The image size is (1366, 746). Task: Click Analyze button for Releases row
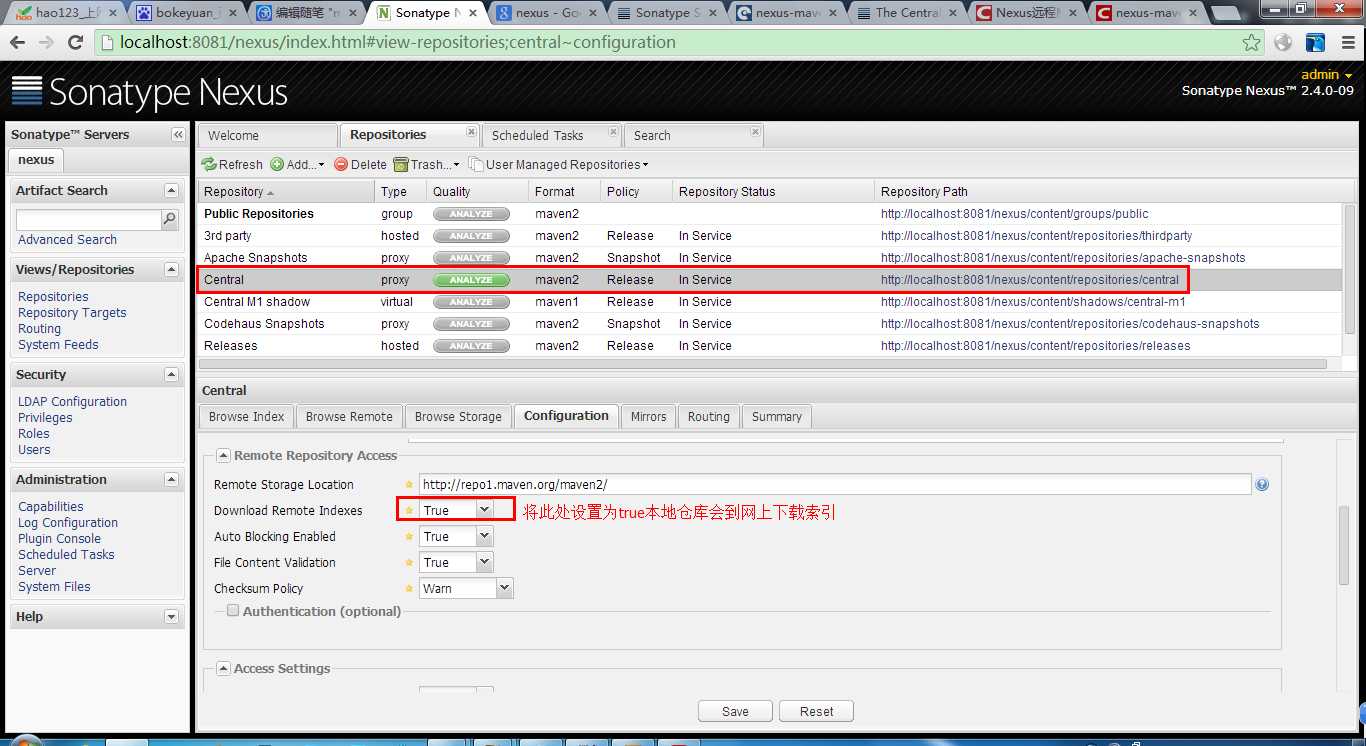471,346
